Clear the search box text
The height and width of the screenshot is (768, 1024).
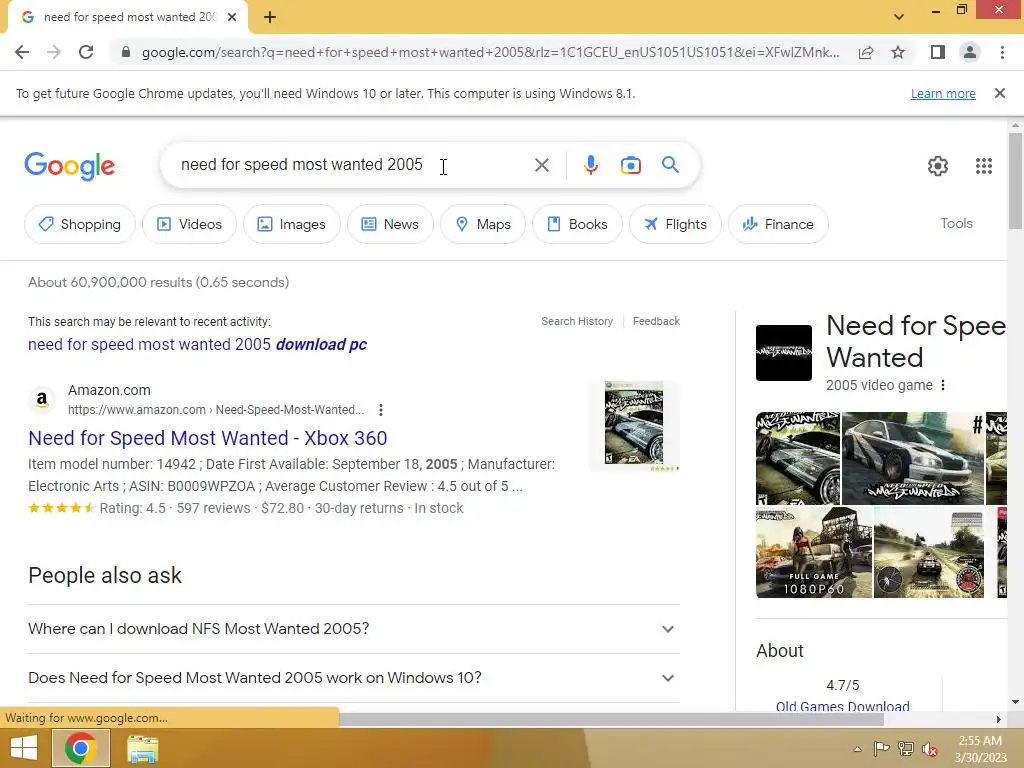pos(541,165)
